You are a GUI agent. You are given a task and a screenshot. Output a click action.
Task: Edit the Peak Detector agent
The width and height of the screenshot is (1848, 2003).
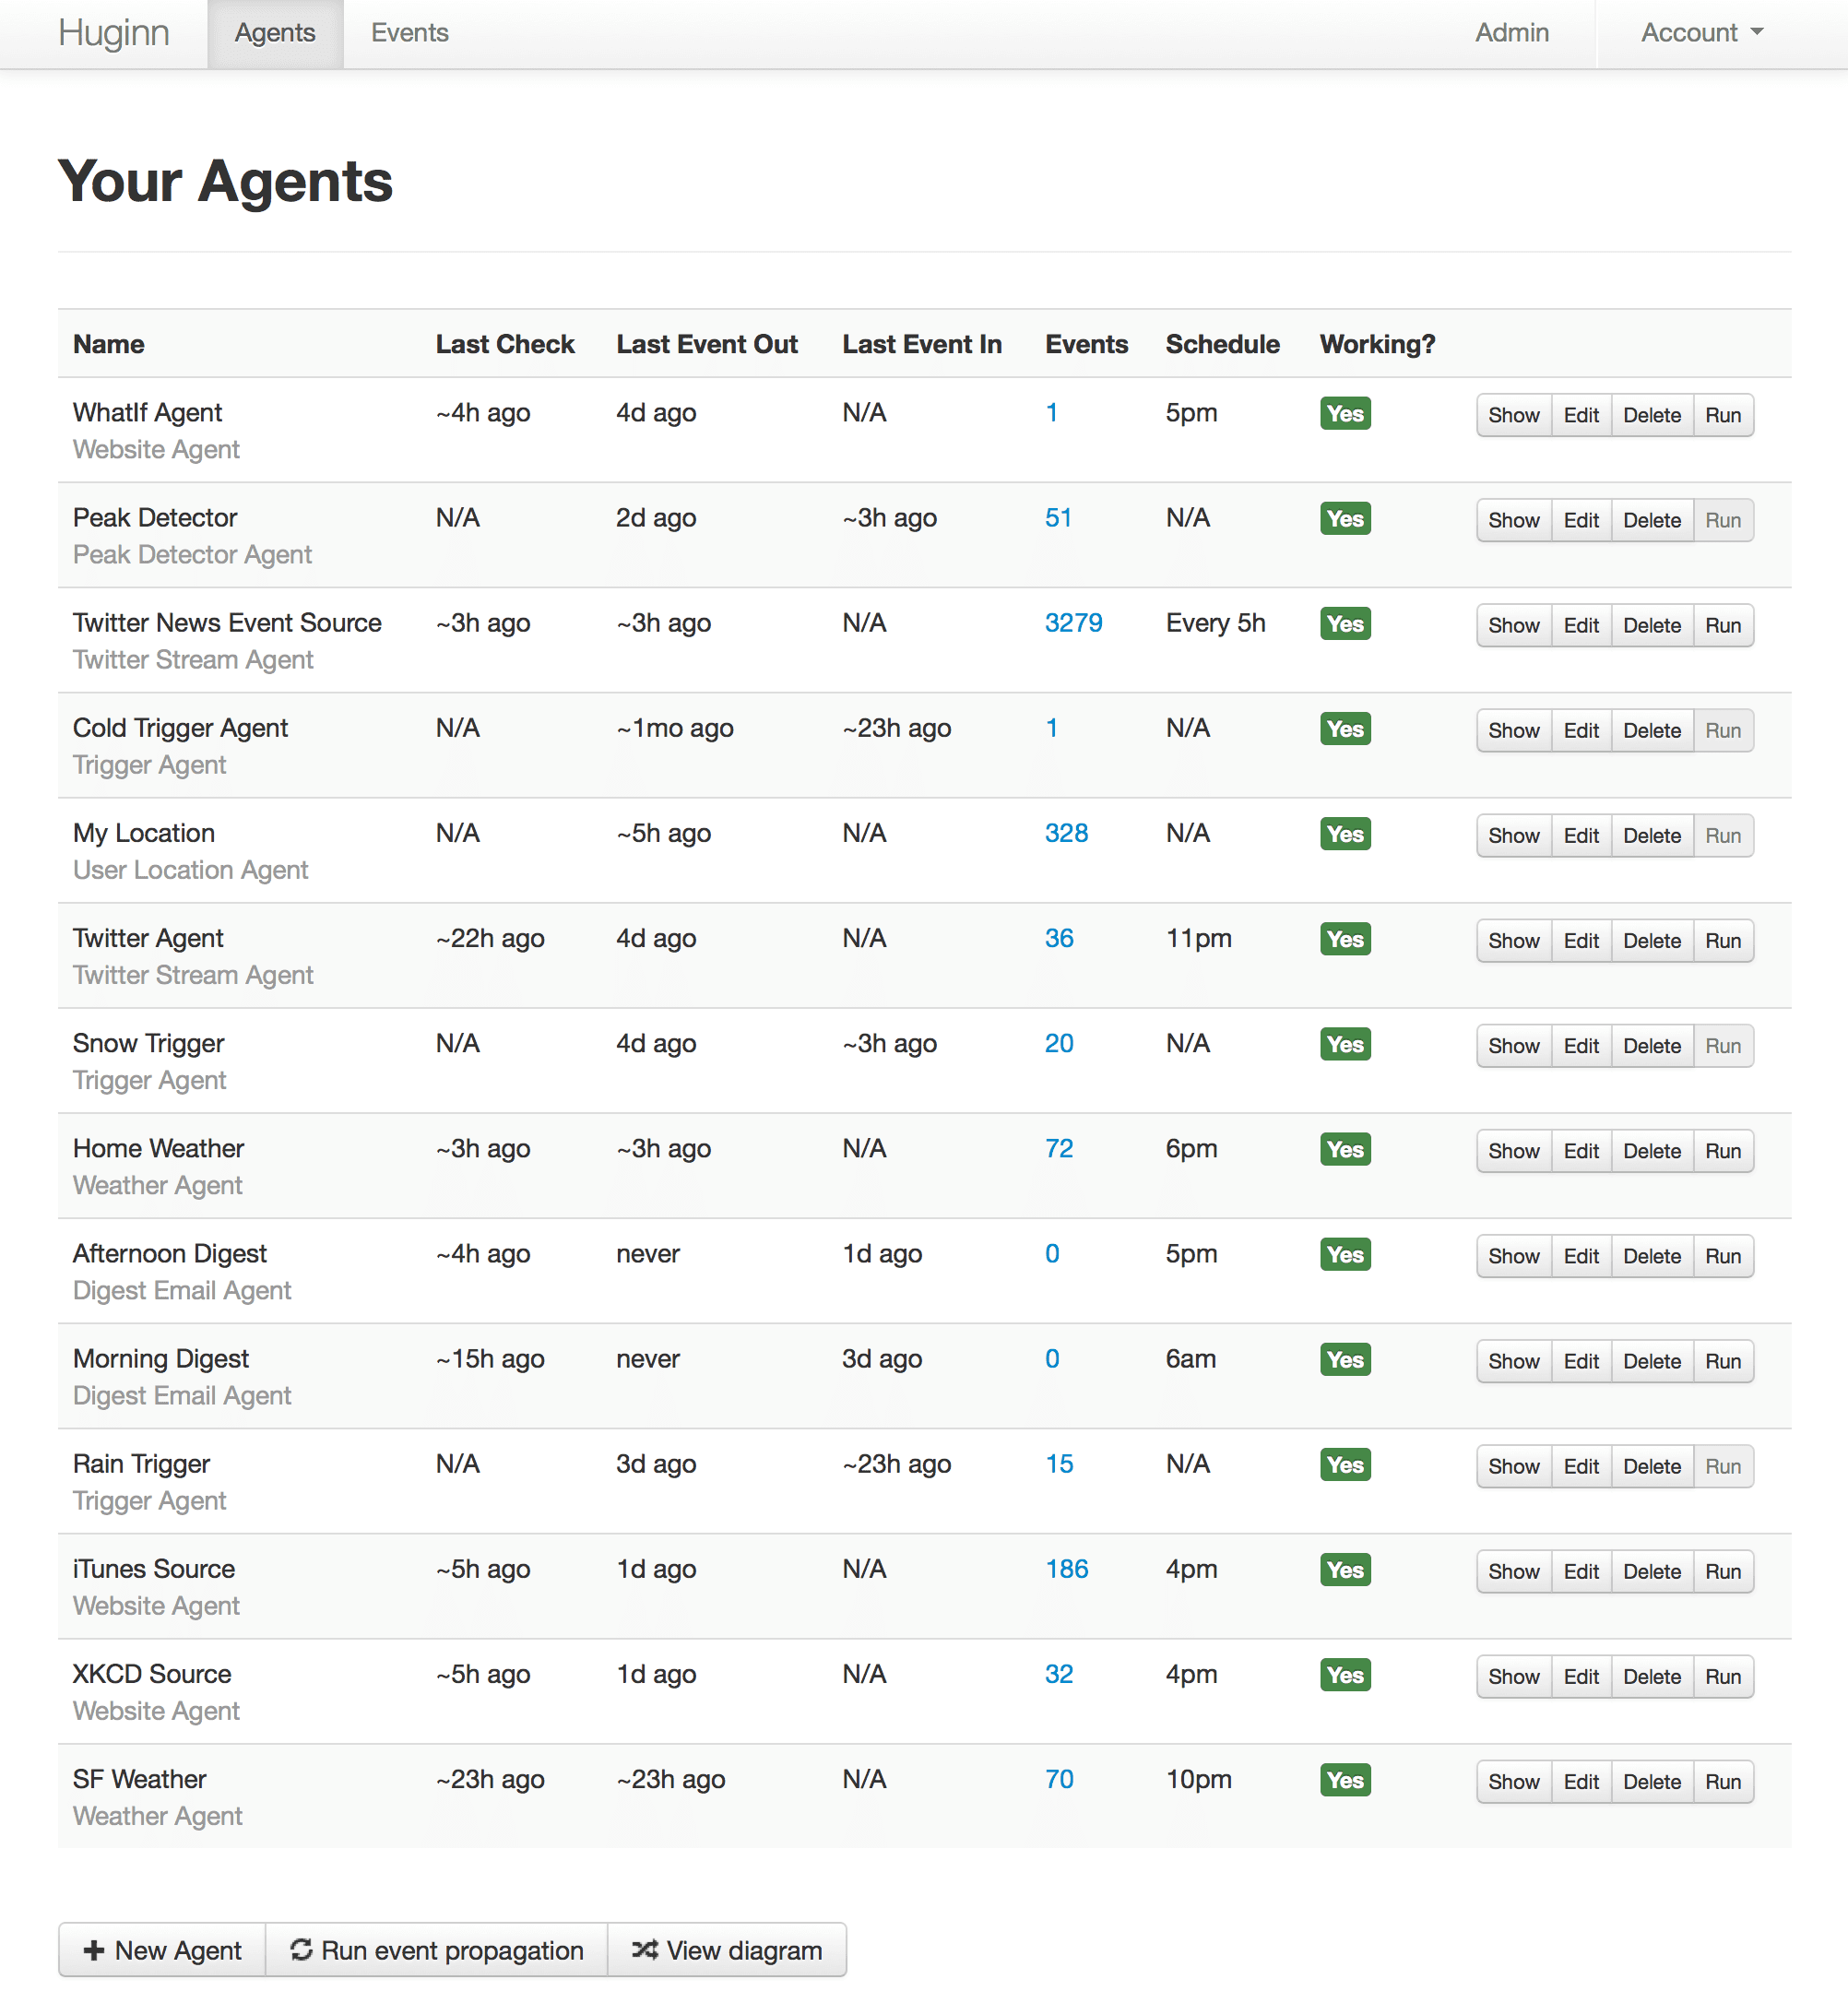(x=1580, y=520)
